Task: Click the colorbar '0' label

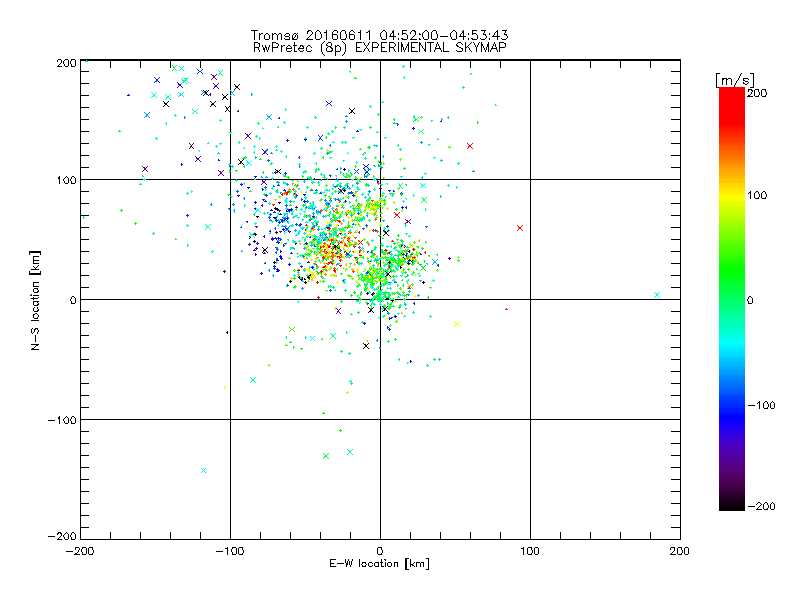Action: tap(750, 300)
